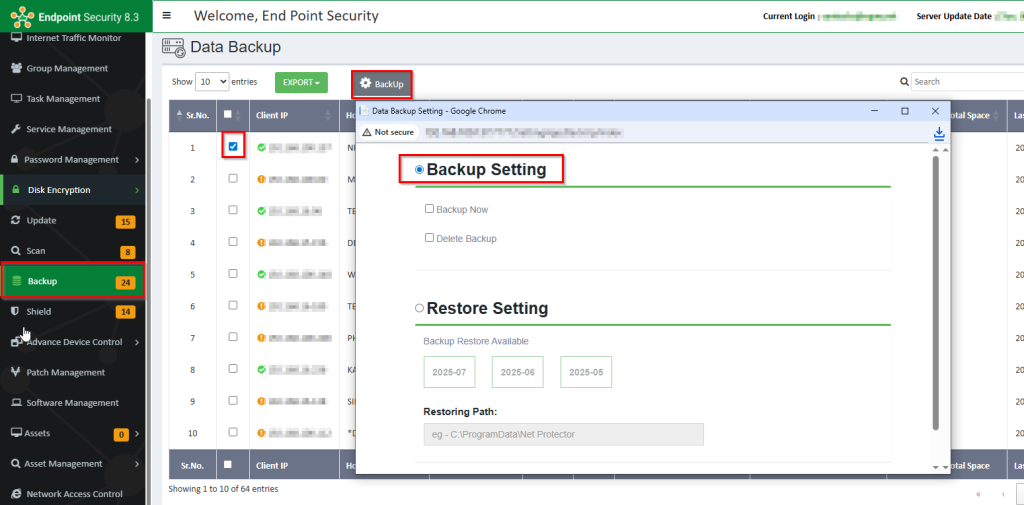This screenshot has width=1024, height=505.
Task: Open the show entries count dropdown
Action: 213,82
